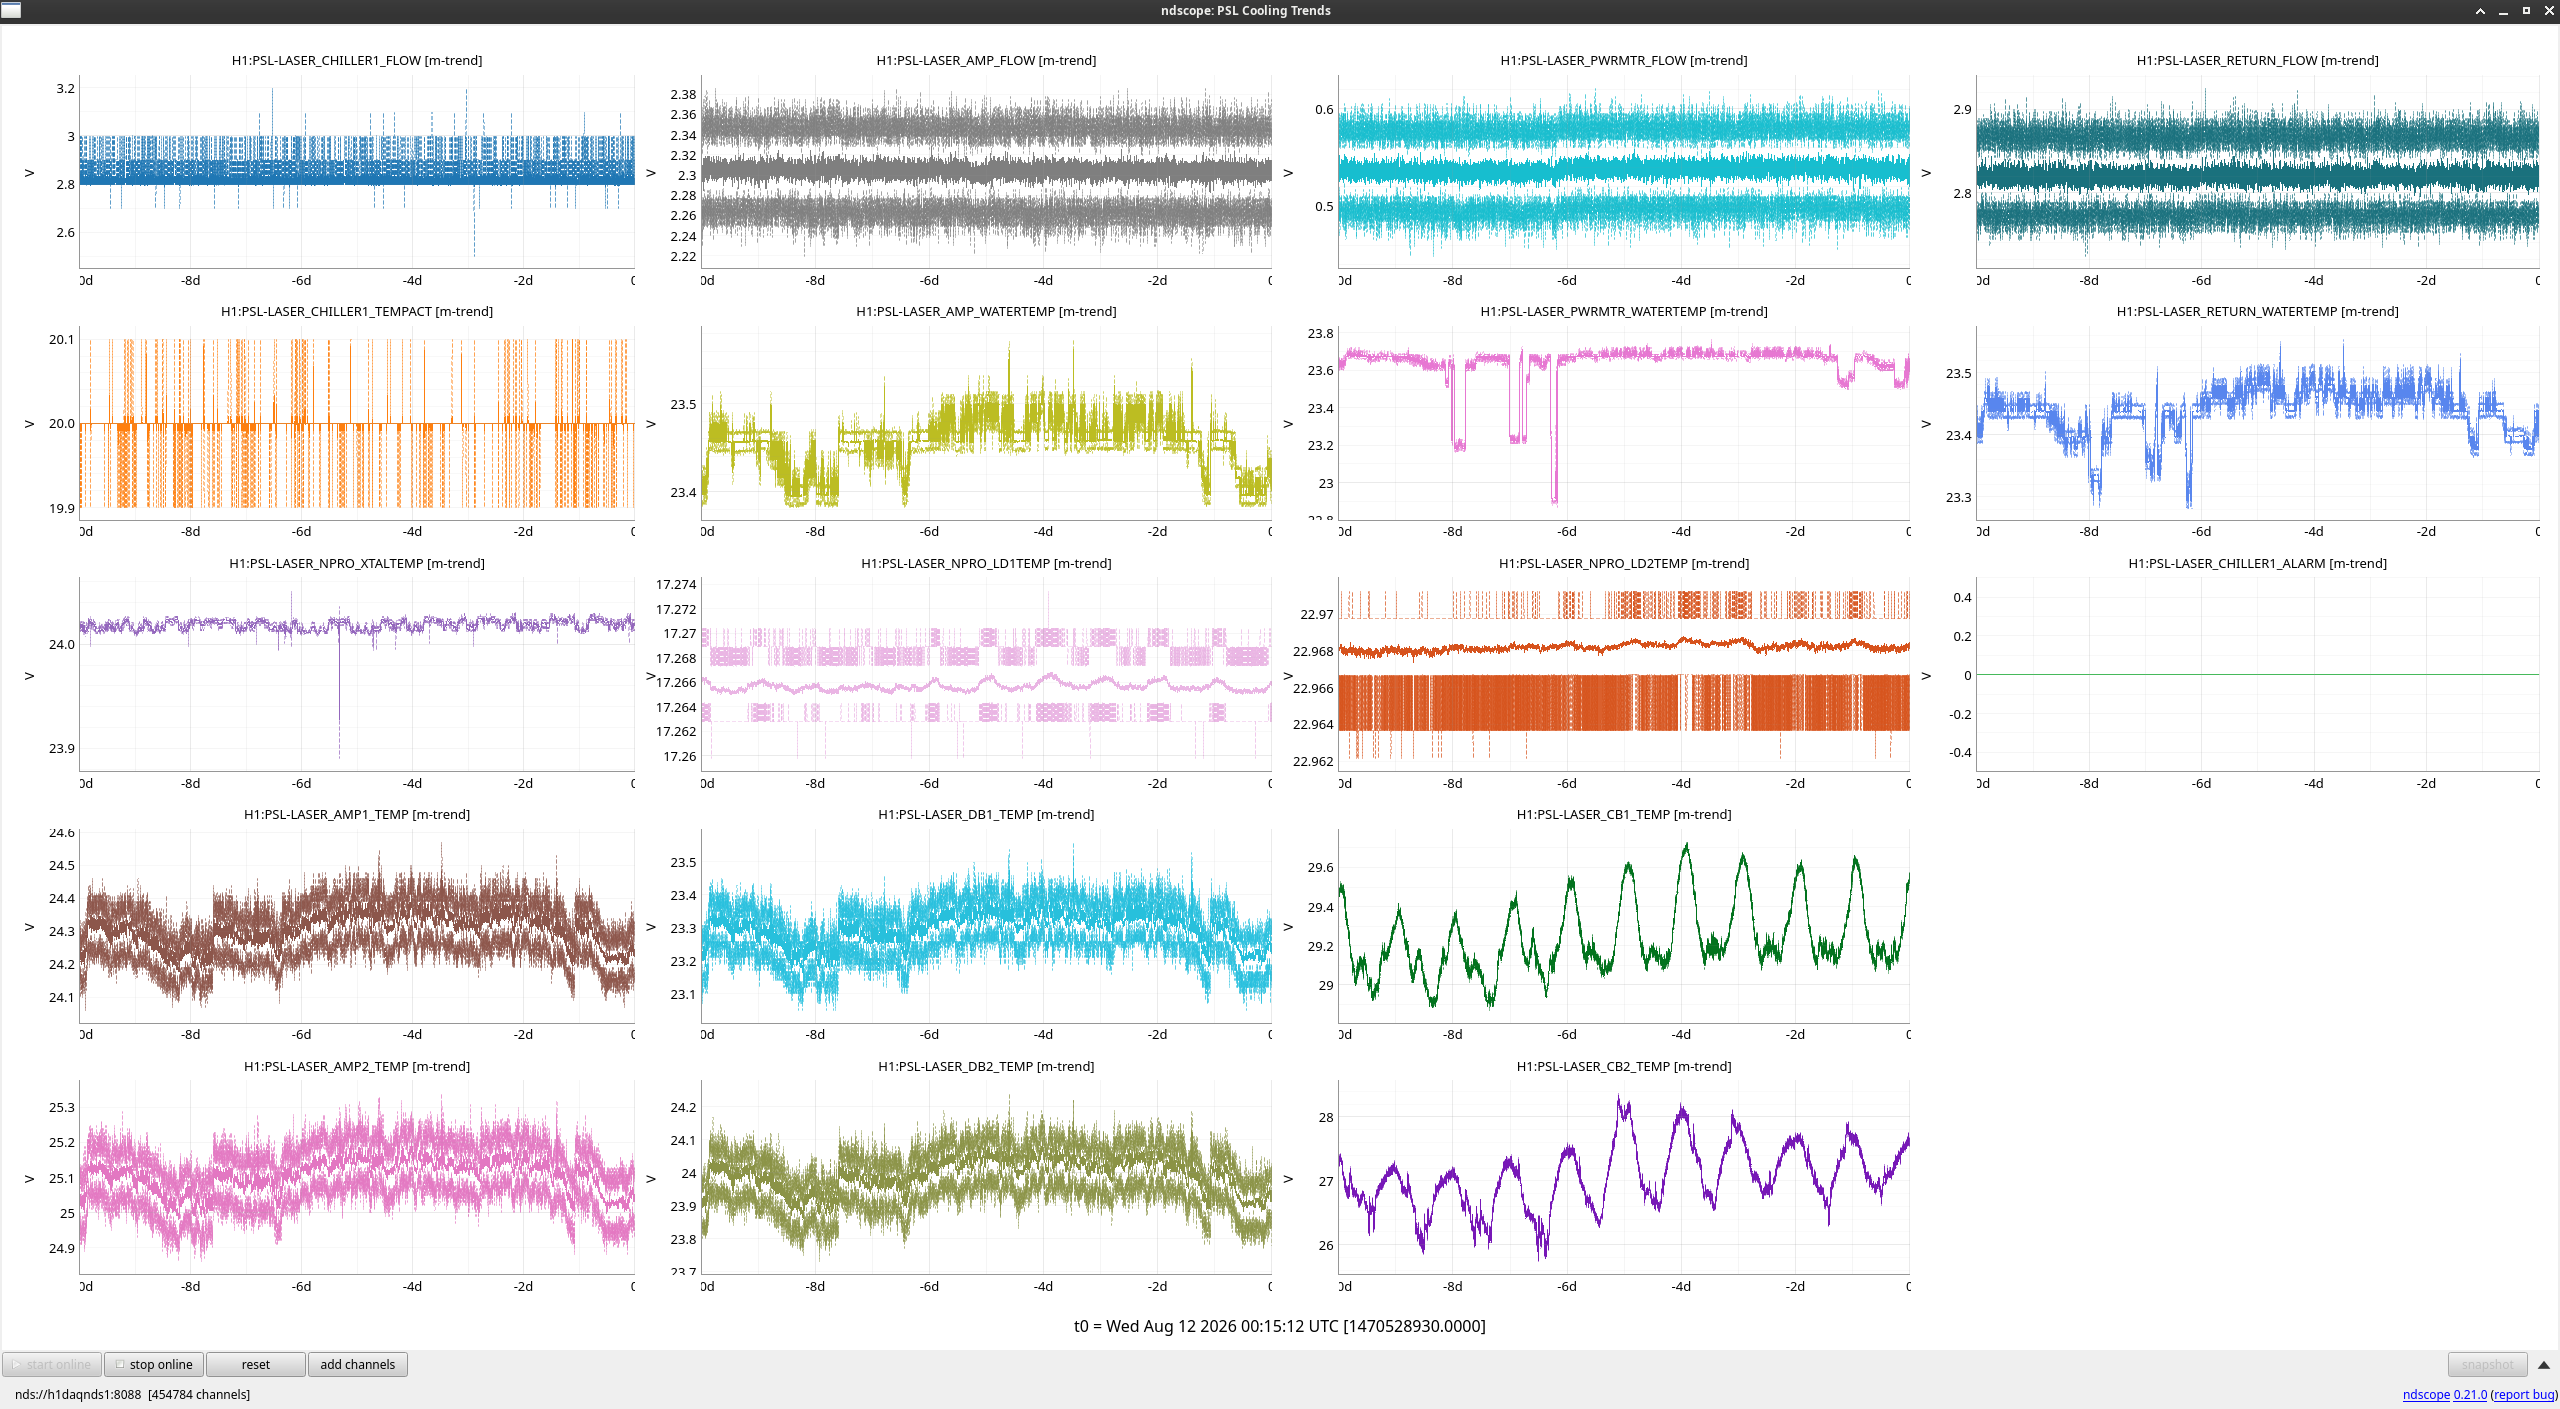
Task: Click the t0 timestamp label
Action: pos(1280,1326)
